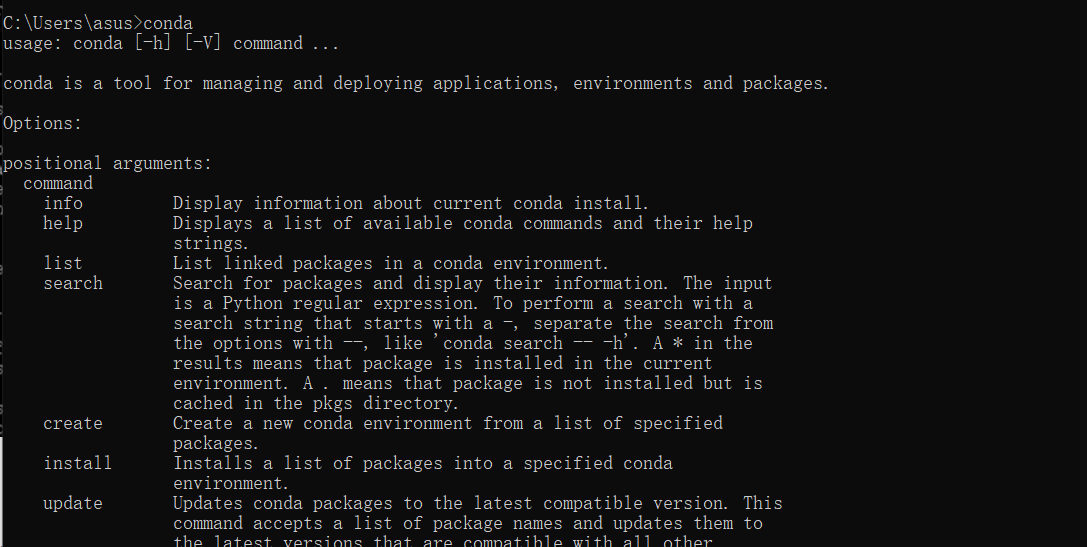Click 'search string that starts with a -' line
Viewport: 1087px width, 547px height.
click(x=473, y=324)
